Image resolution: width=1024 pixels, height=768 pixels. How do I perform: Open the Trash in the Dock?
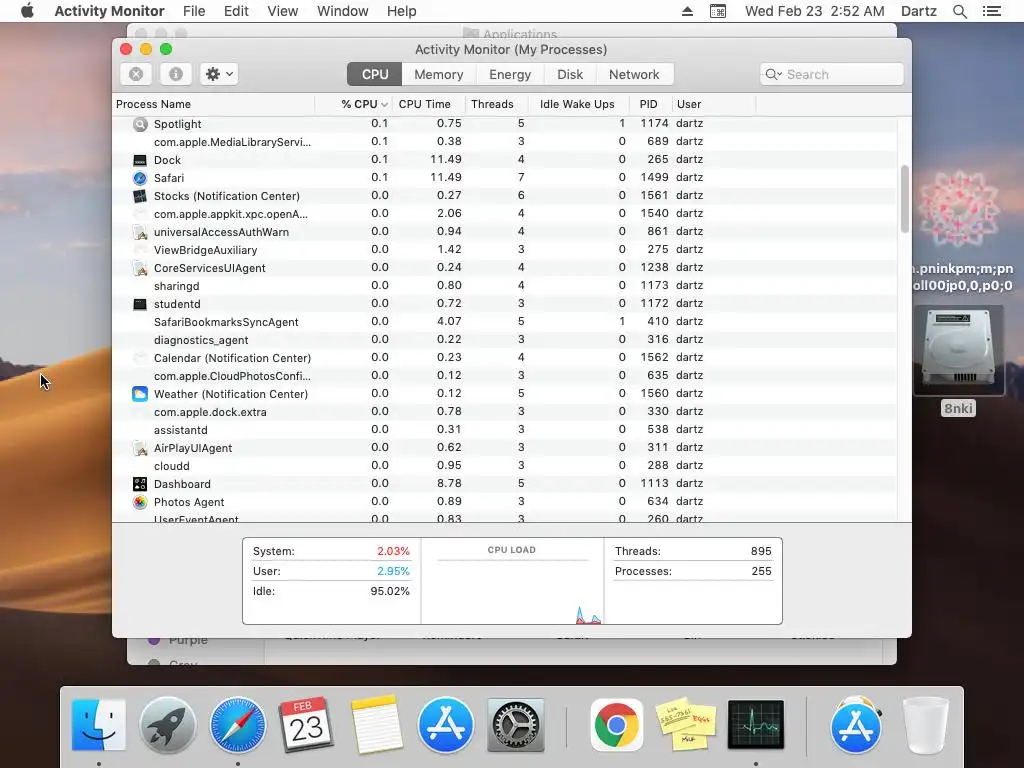click(x=925, y=725)
